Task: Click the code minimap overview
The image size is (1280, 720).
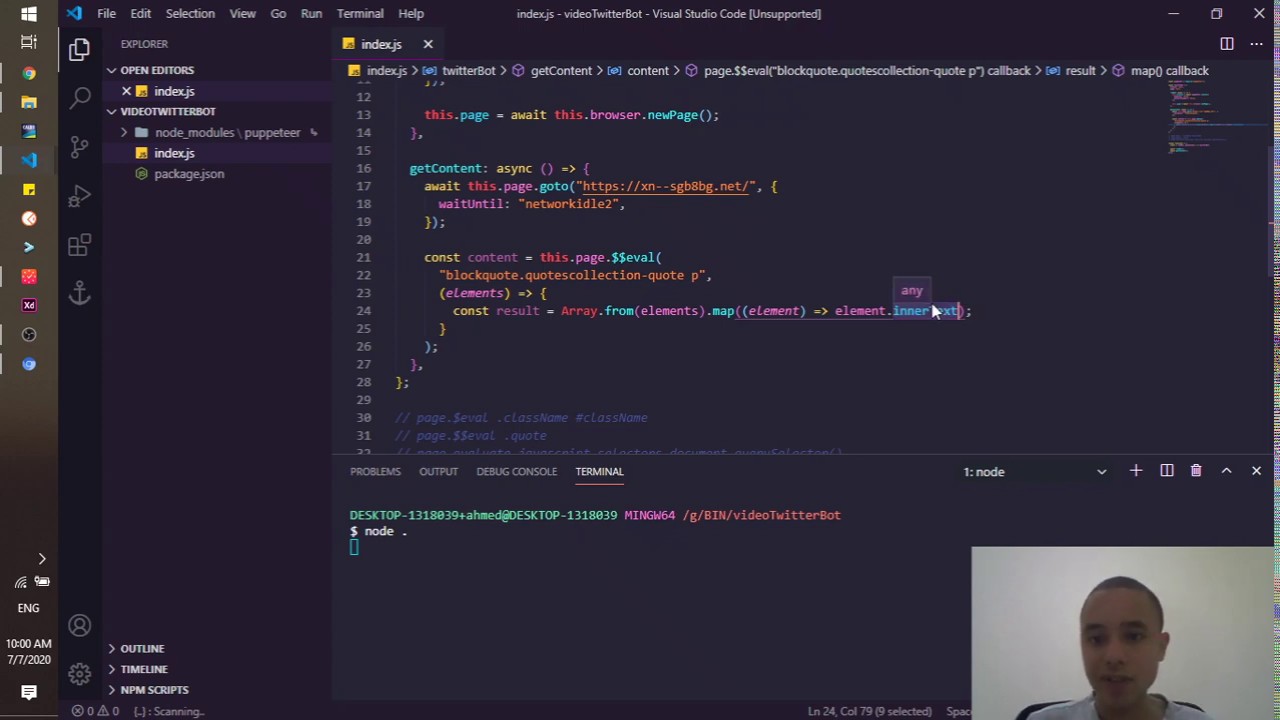Action: (x=1217, y=115)
